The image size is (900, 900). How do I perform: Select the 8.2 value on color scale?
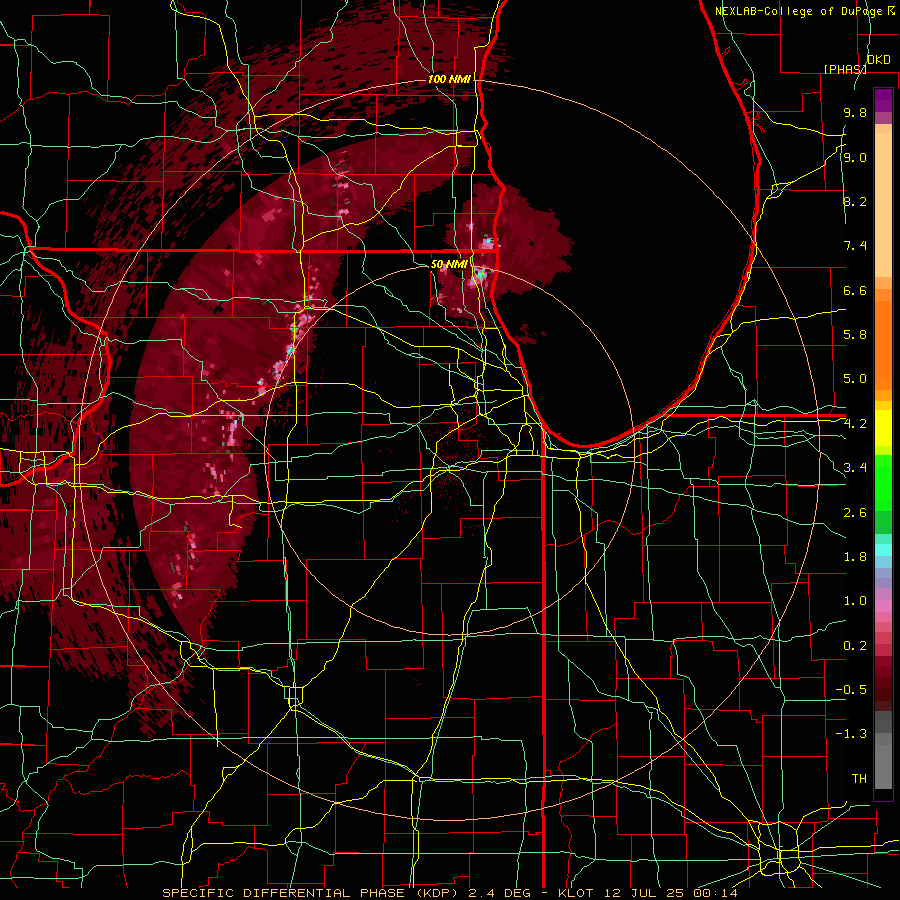point(855,201)
